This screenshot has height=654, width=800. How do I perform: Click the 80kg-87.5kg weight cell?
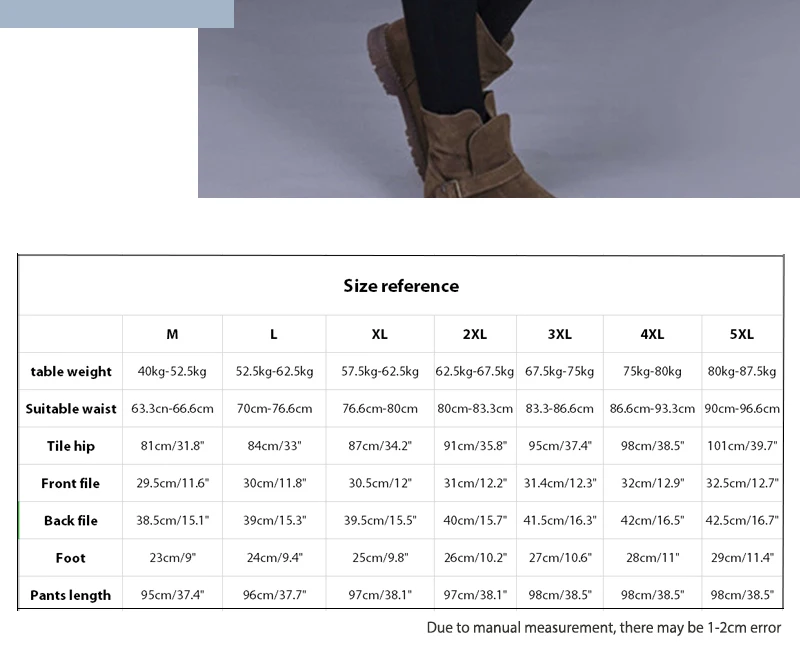click(742, 371)
